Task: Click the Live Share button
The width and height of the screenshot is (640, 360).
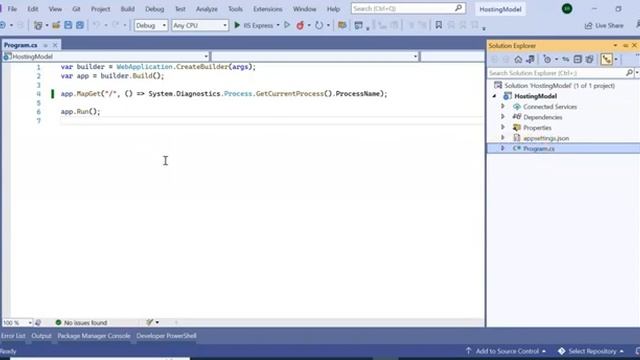Action: tap(604, 25)
